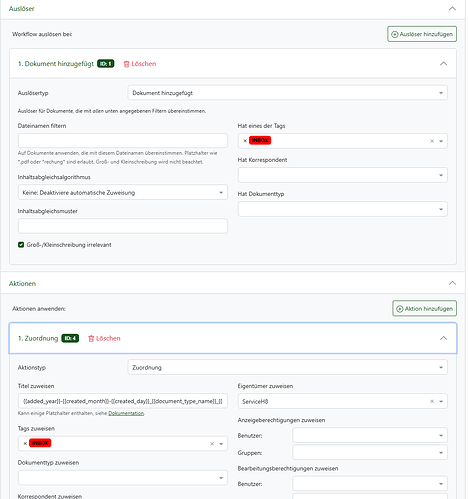The height and width of the screenshot is (499, 468).
Task: Open Inhaltsabgleichsalgorithmus dropdown
Action: pyautogui.click(x=123, y=193)
